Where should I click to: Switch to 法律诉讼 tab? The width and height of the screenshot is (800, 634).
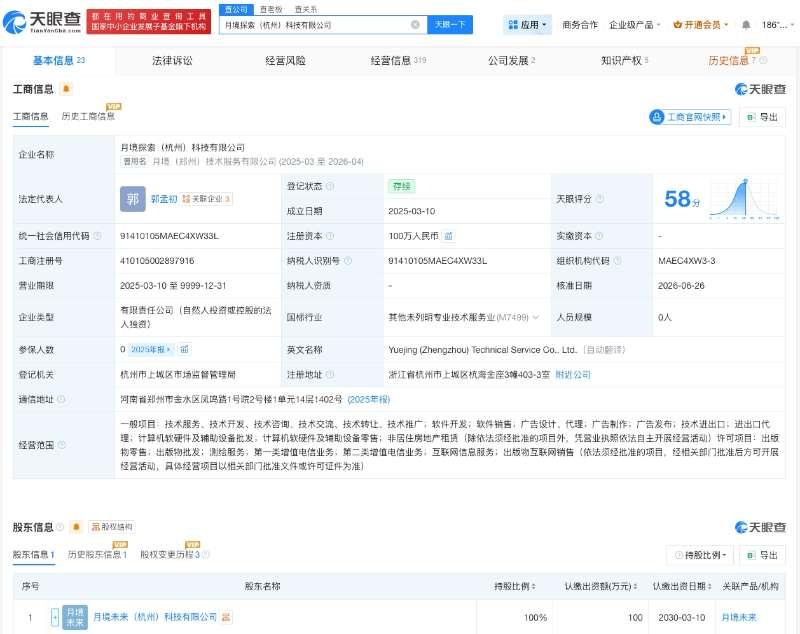[172, 60]
